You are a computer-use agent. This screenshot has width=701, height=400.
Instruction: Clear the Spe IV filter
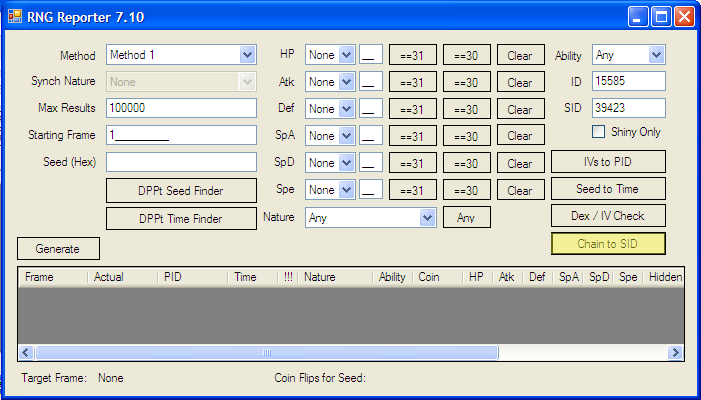(x=519, y=190)
